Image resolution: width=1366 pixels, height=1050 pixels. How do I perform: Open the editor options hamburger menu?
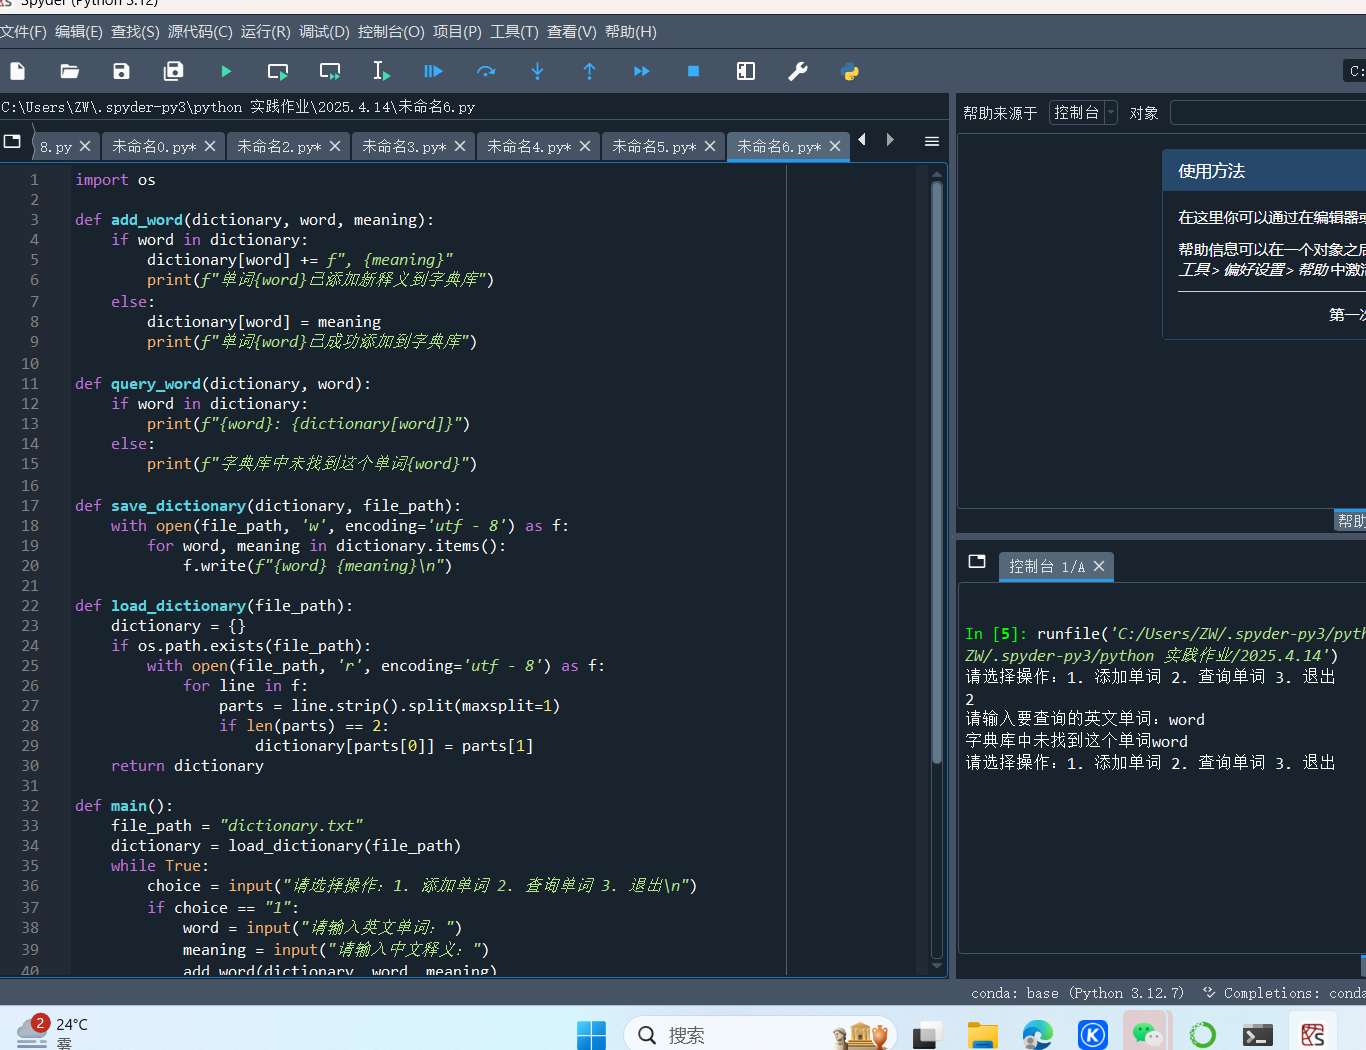(x=932, y=141)
